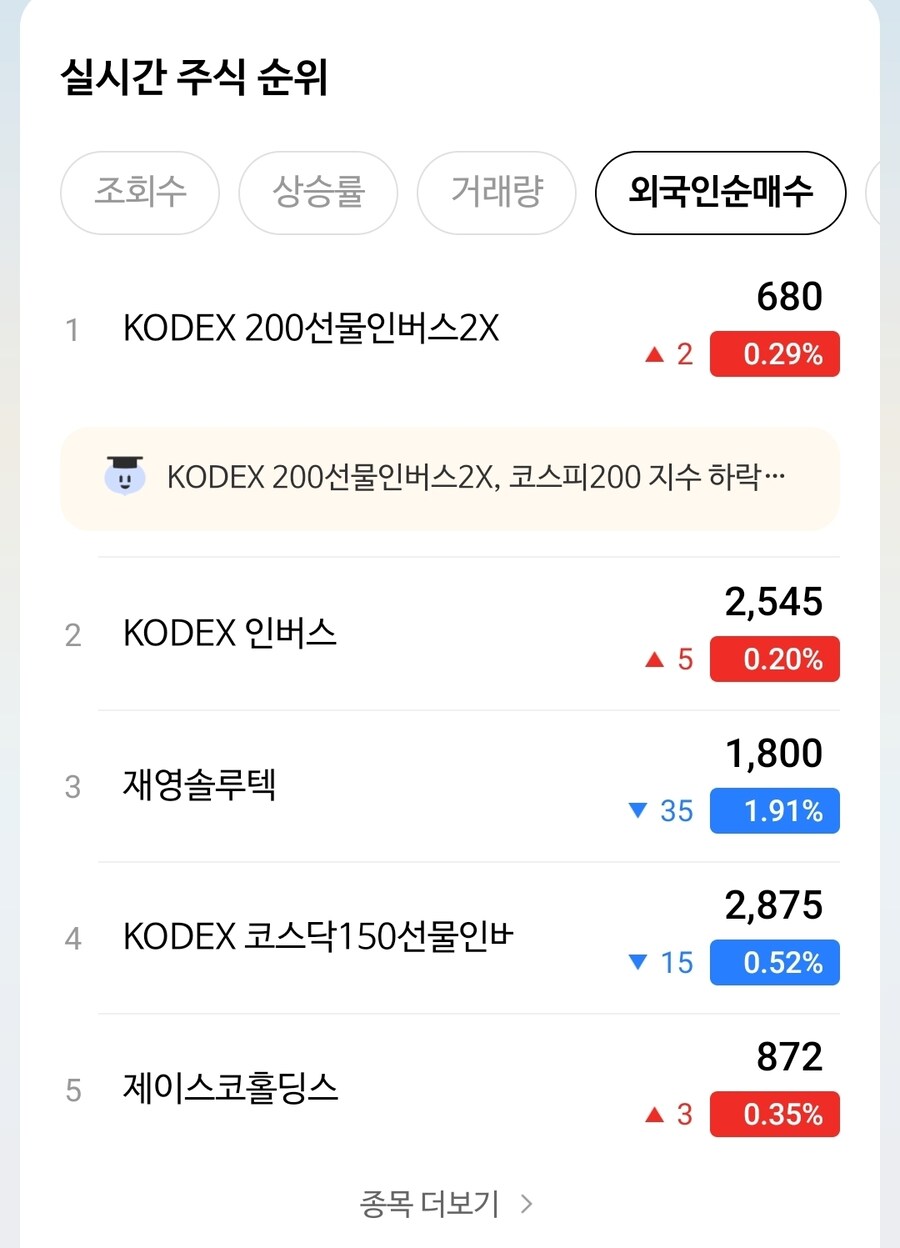Click the blue down arrow next to 재영솔루텍
This screenshot has width=900, height=1248.
point(638,811)
